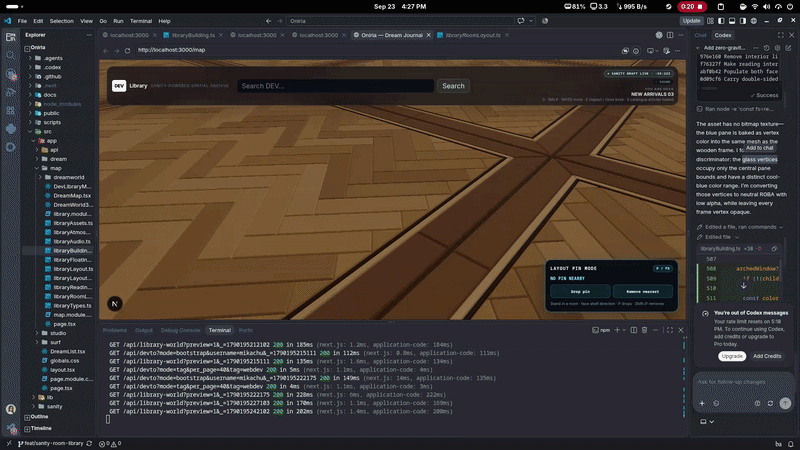Toggle the secondary side bar layout
800x450 pixels.
coord(743,21)
